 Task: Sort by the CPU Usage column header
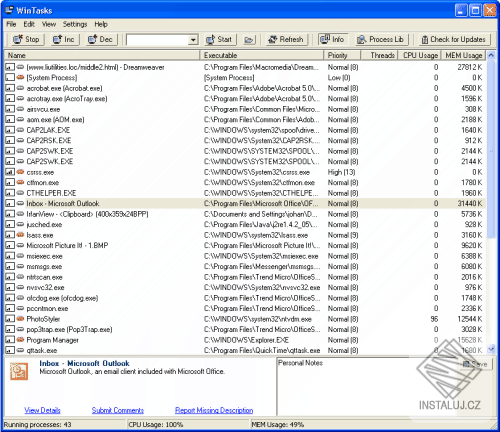tap(419, 55)
